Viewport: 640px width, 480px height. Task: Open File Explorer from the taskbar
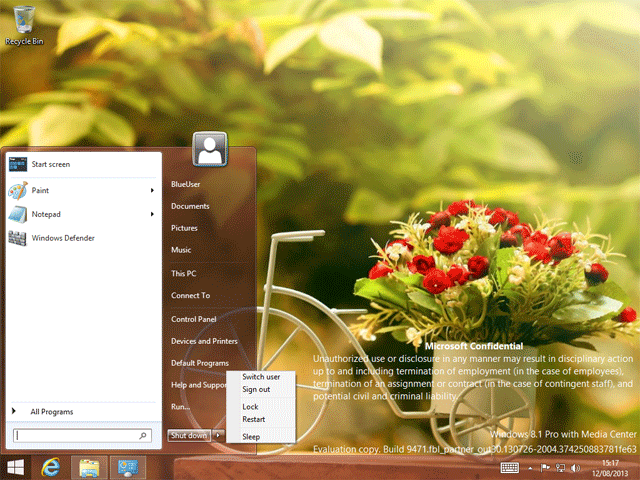(89, 467)
